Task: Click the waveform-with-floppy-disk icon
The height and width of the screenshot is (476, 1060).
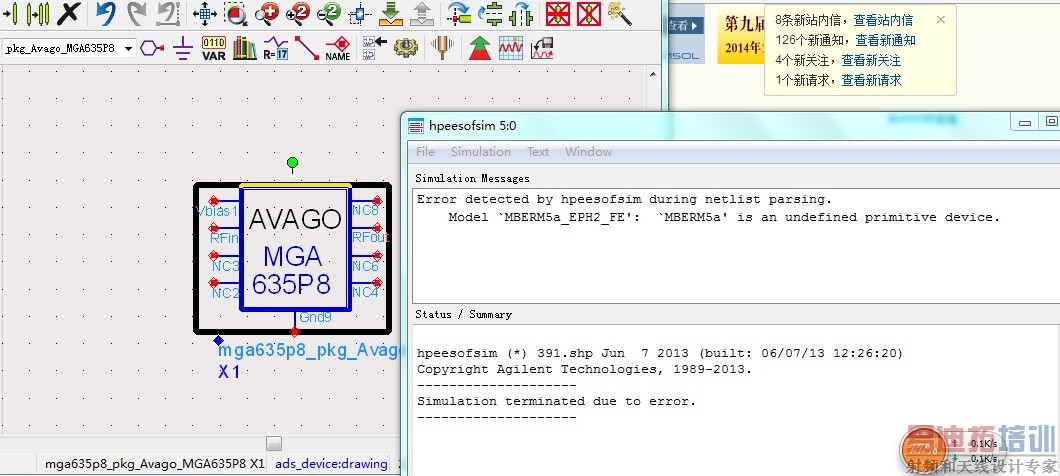Action: 542,48
